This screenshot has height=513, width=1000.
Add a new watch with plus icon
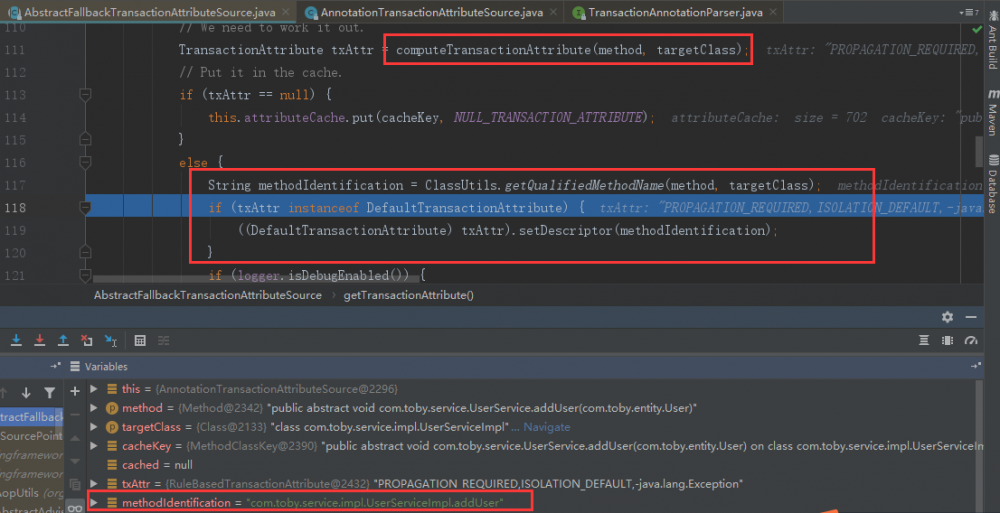(75, 391)
